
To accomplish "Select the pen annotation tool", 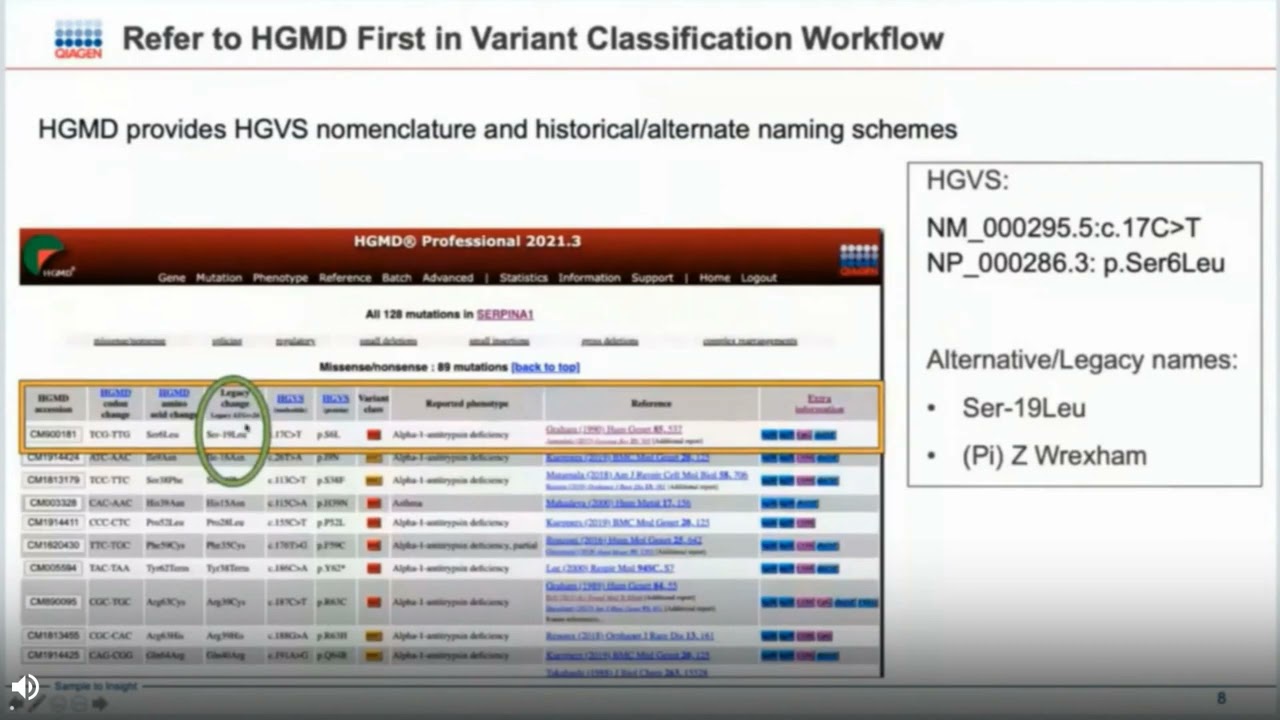I will 38,704.
